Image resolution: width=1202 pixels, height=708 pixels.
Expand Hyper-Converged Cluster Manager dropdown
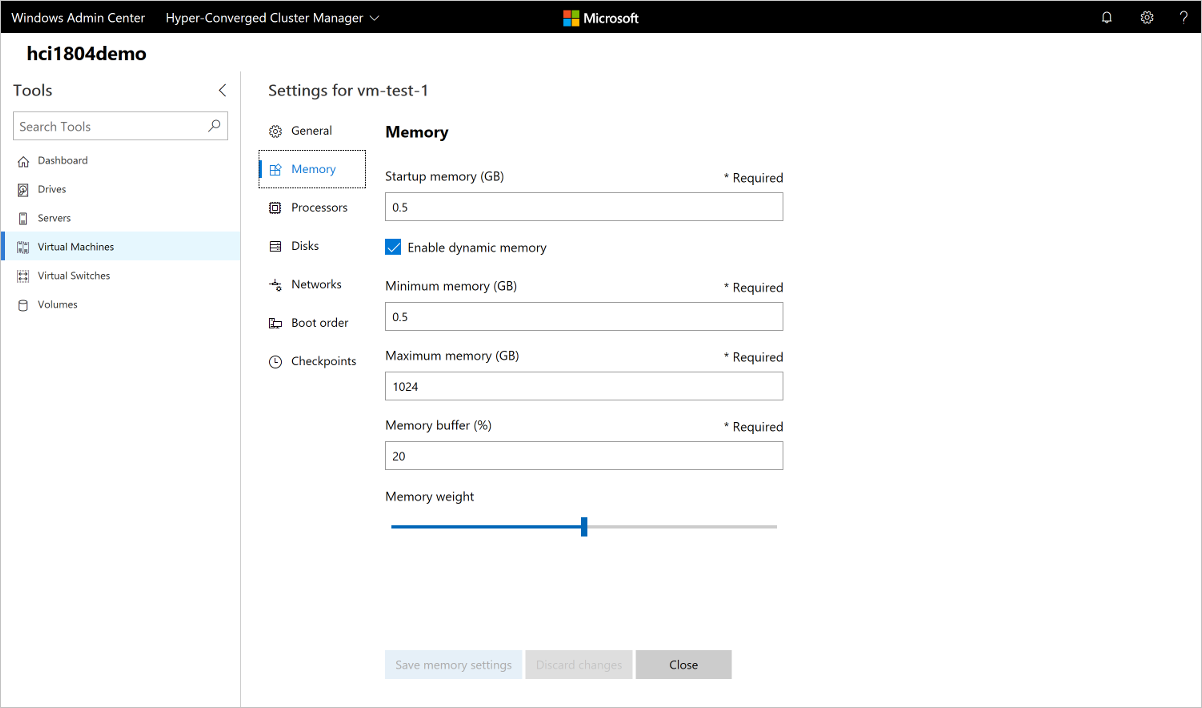point(374,18)
